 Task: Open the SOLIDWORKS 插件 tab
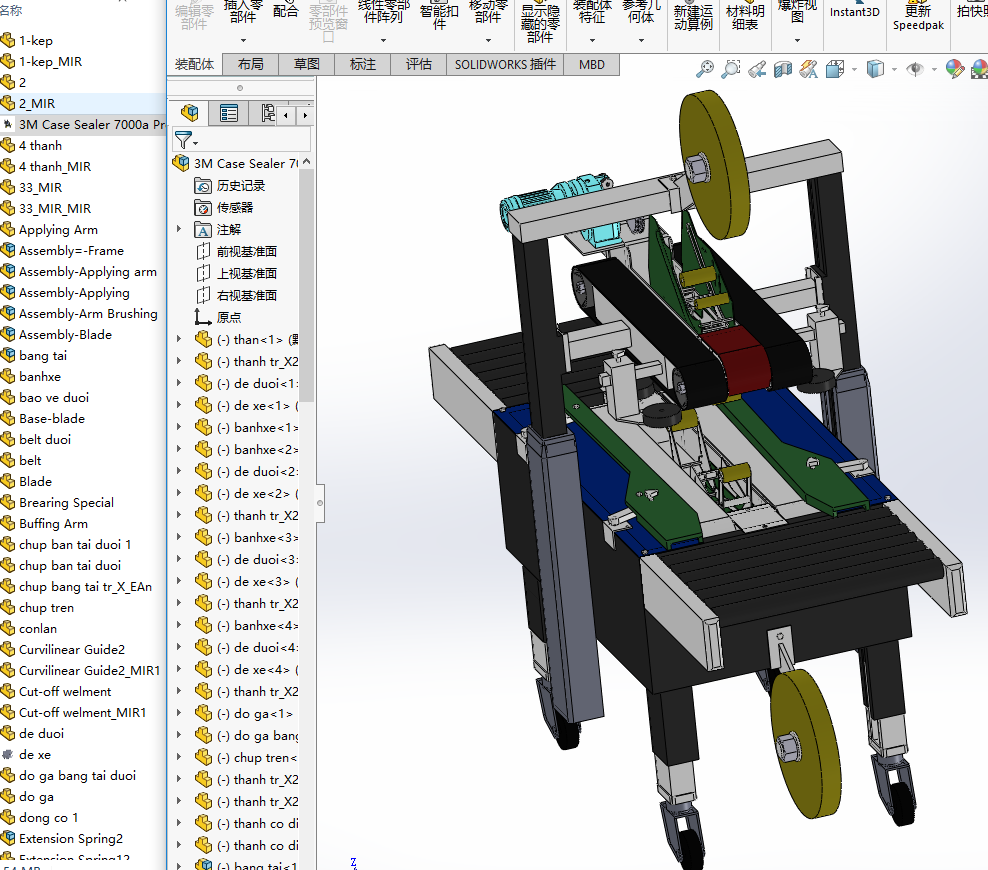tap(505, 64)
